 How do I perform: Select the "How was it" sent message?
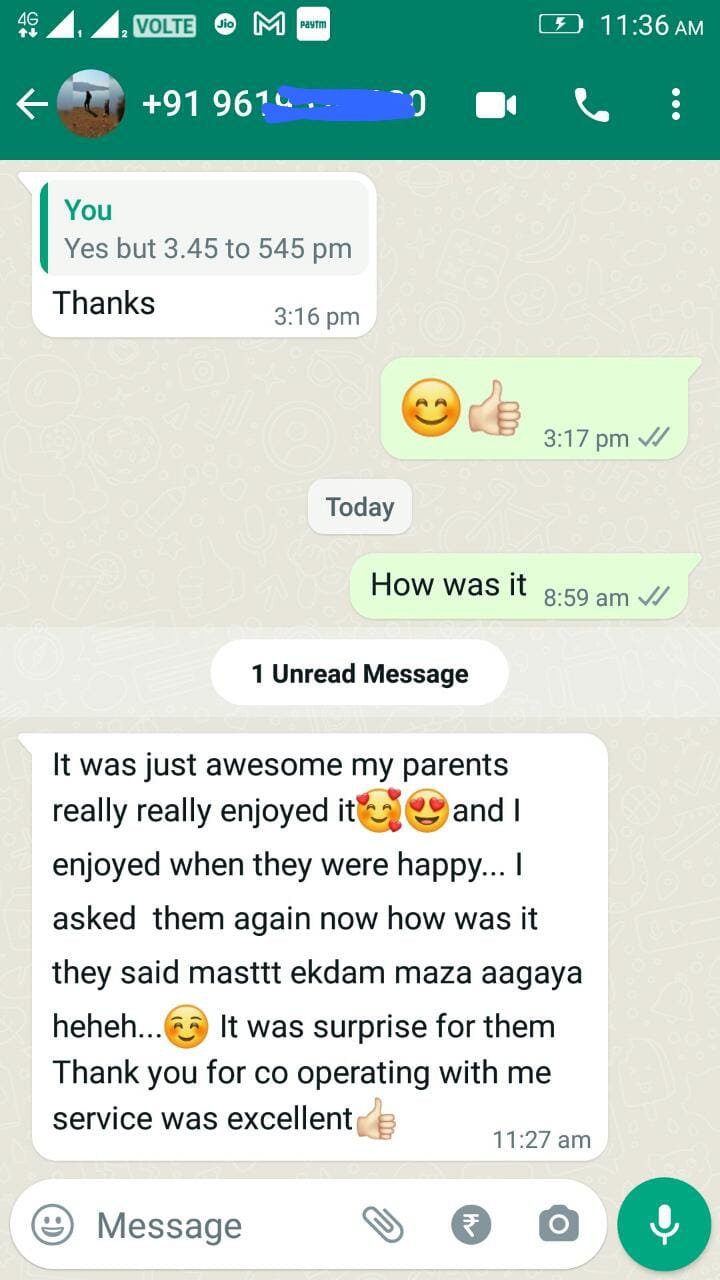pos(519,586)
